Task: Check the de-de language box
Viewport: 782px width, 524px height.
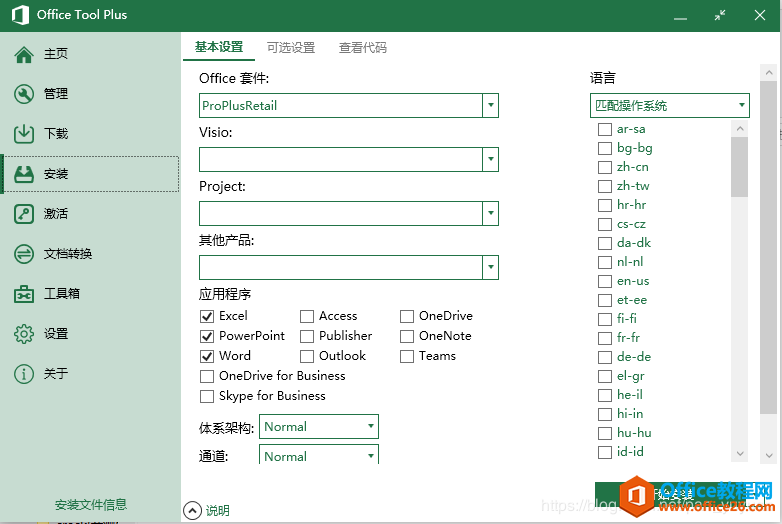Action: (x=605, y=357)
